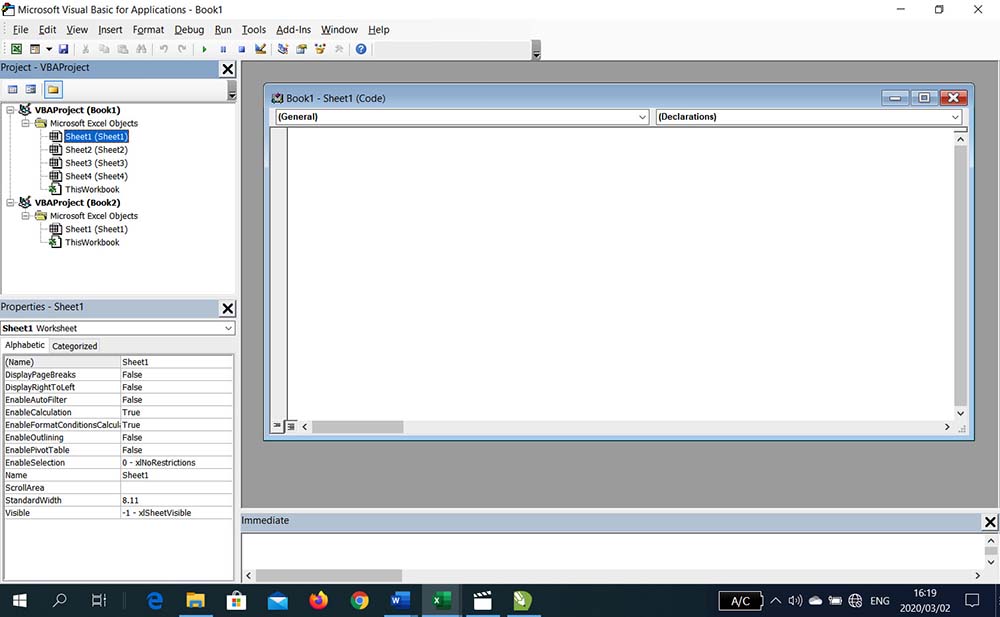Open Properties Window toolbar icon
This screenshot has height=617, width=1000.
[x=301, y=49]
